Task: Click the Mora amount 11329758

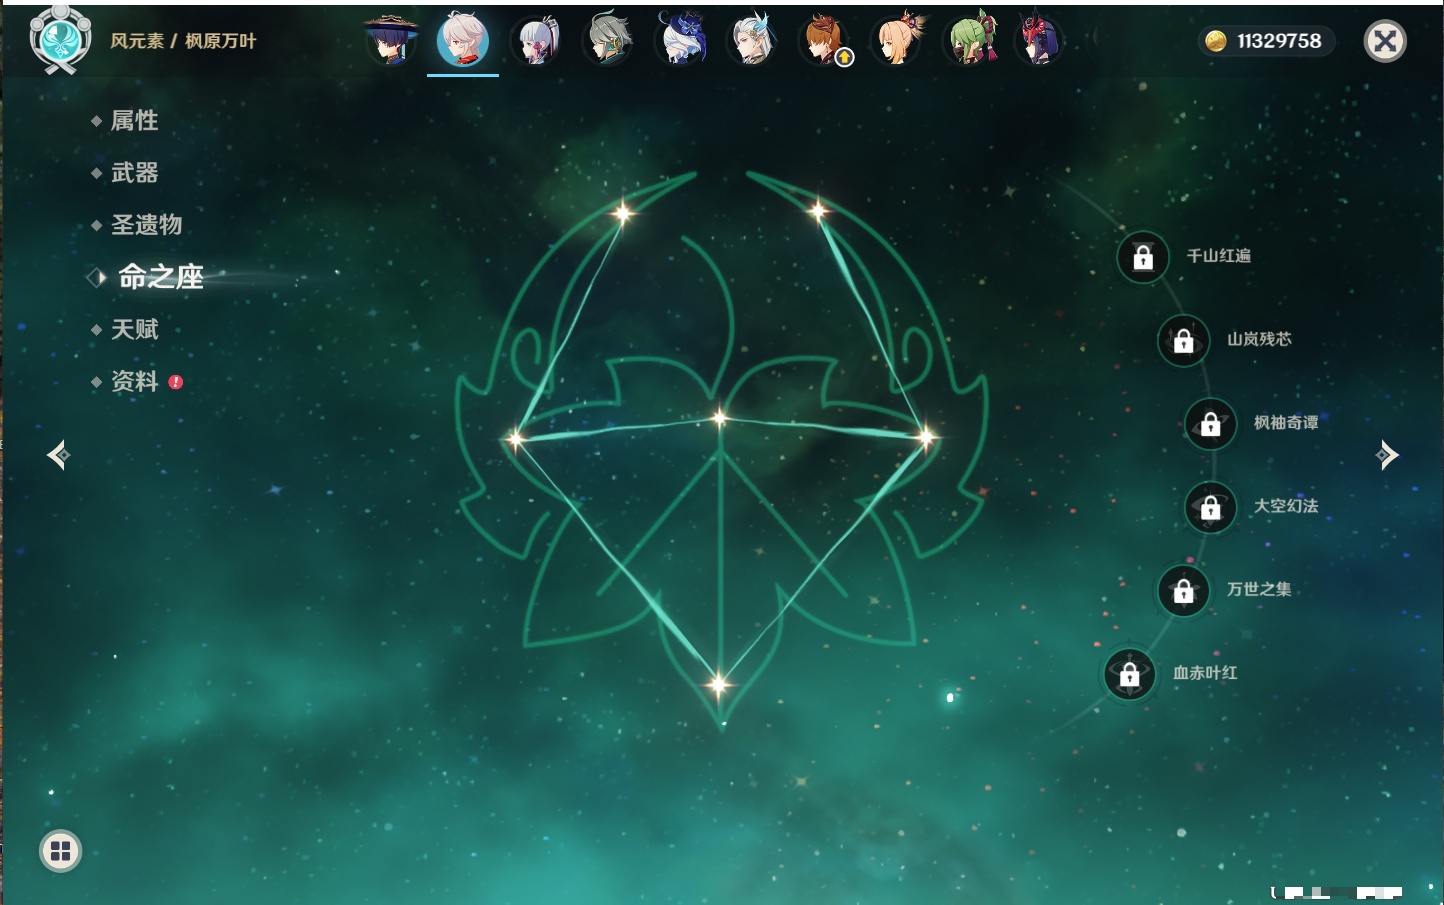Action: pyautogui.click(x=1279, y=41)
